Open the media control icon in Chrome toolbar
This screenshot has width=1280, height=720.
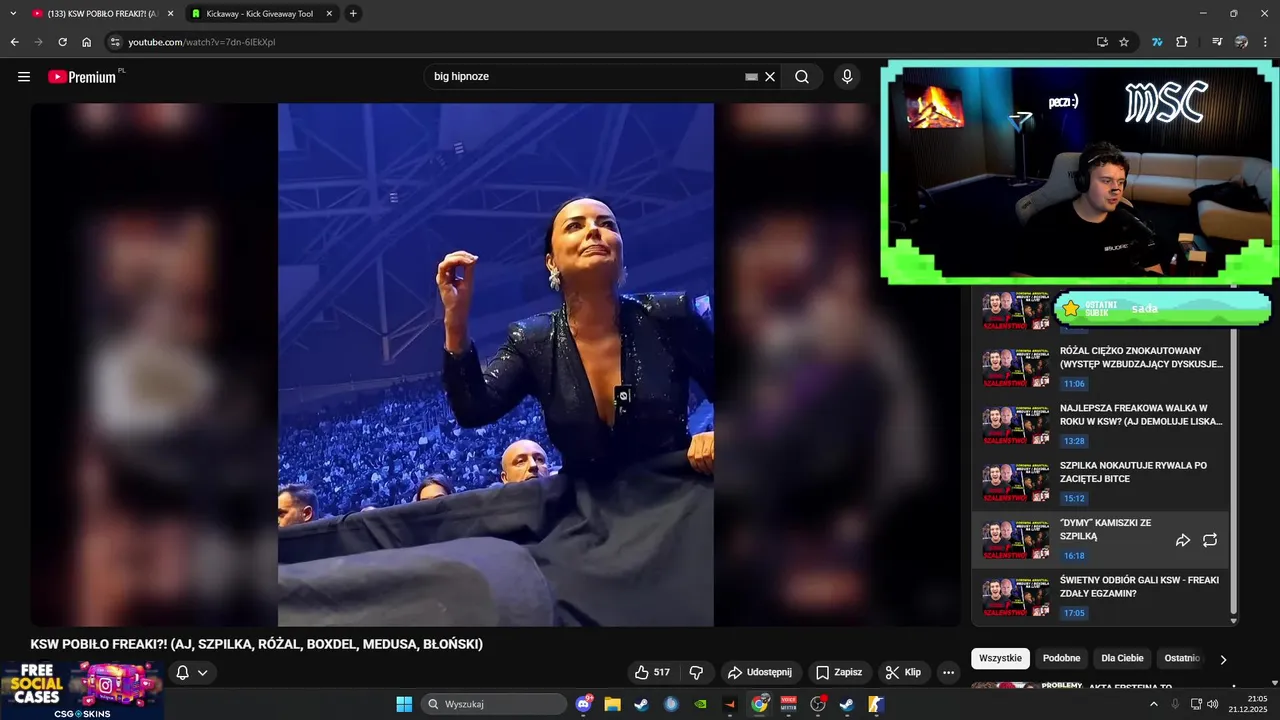click(1217, 42)
